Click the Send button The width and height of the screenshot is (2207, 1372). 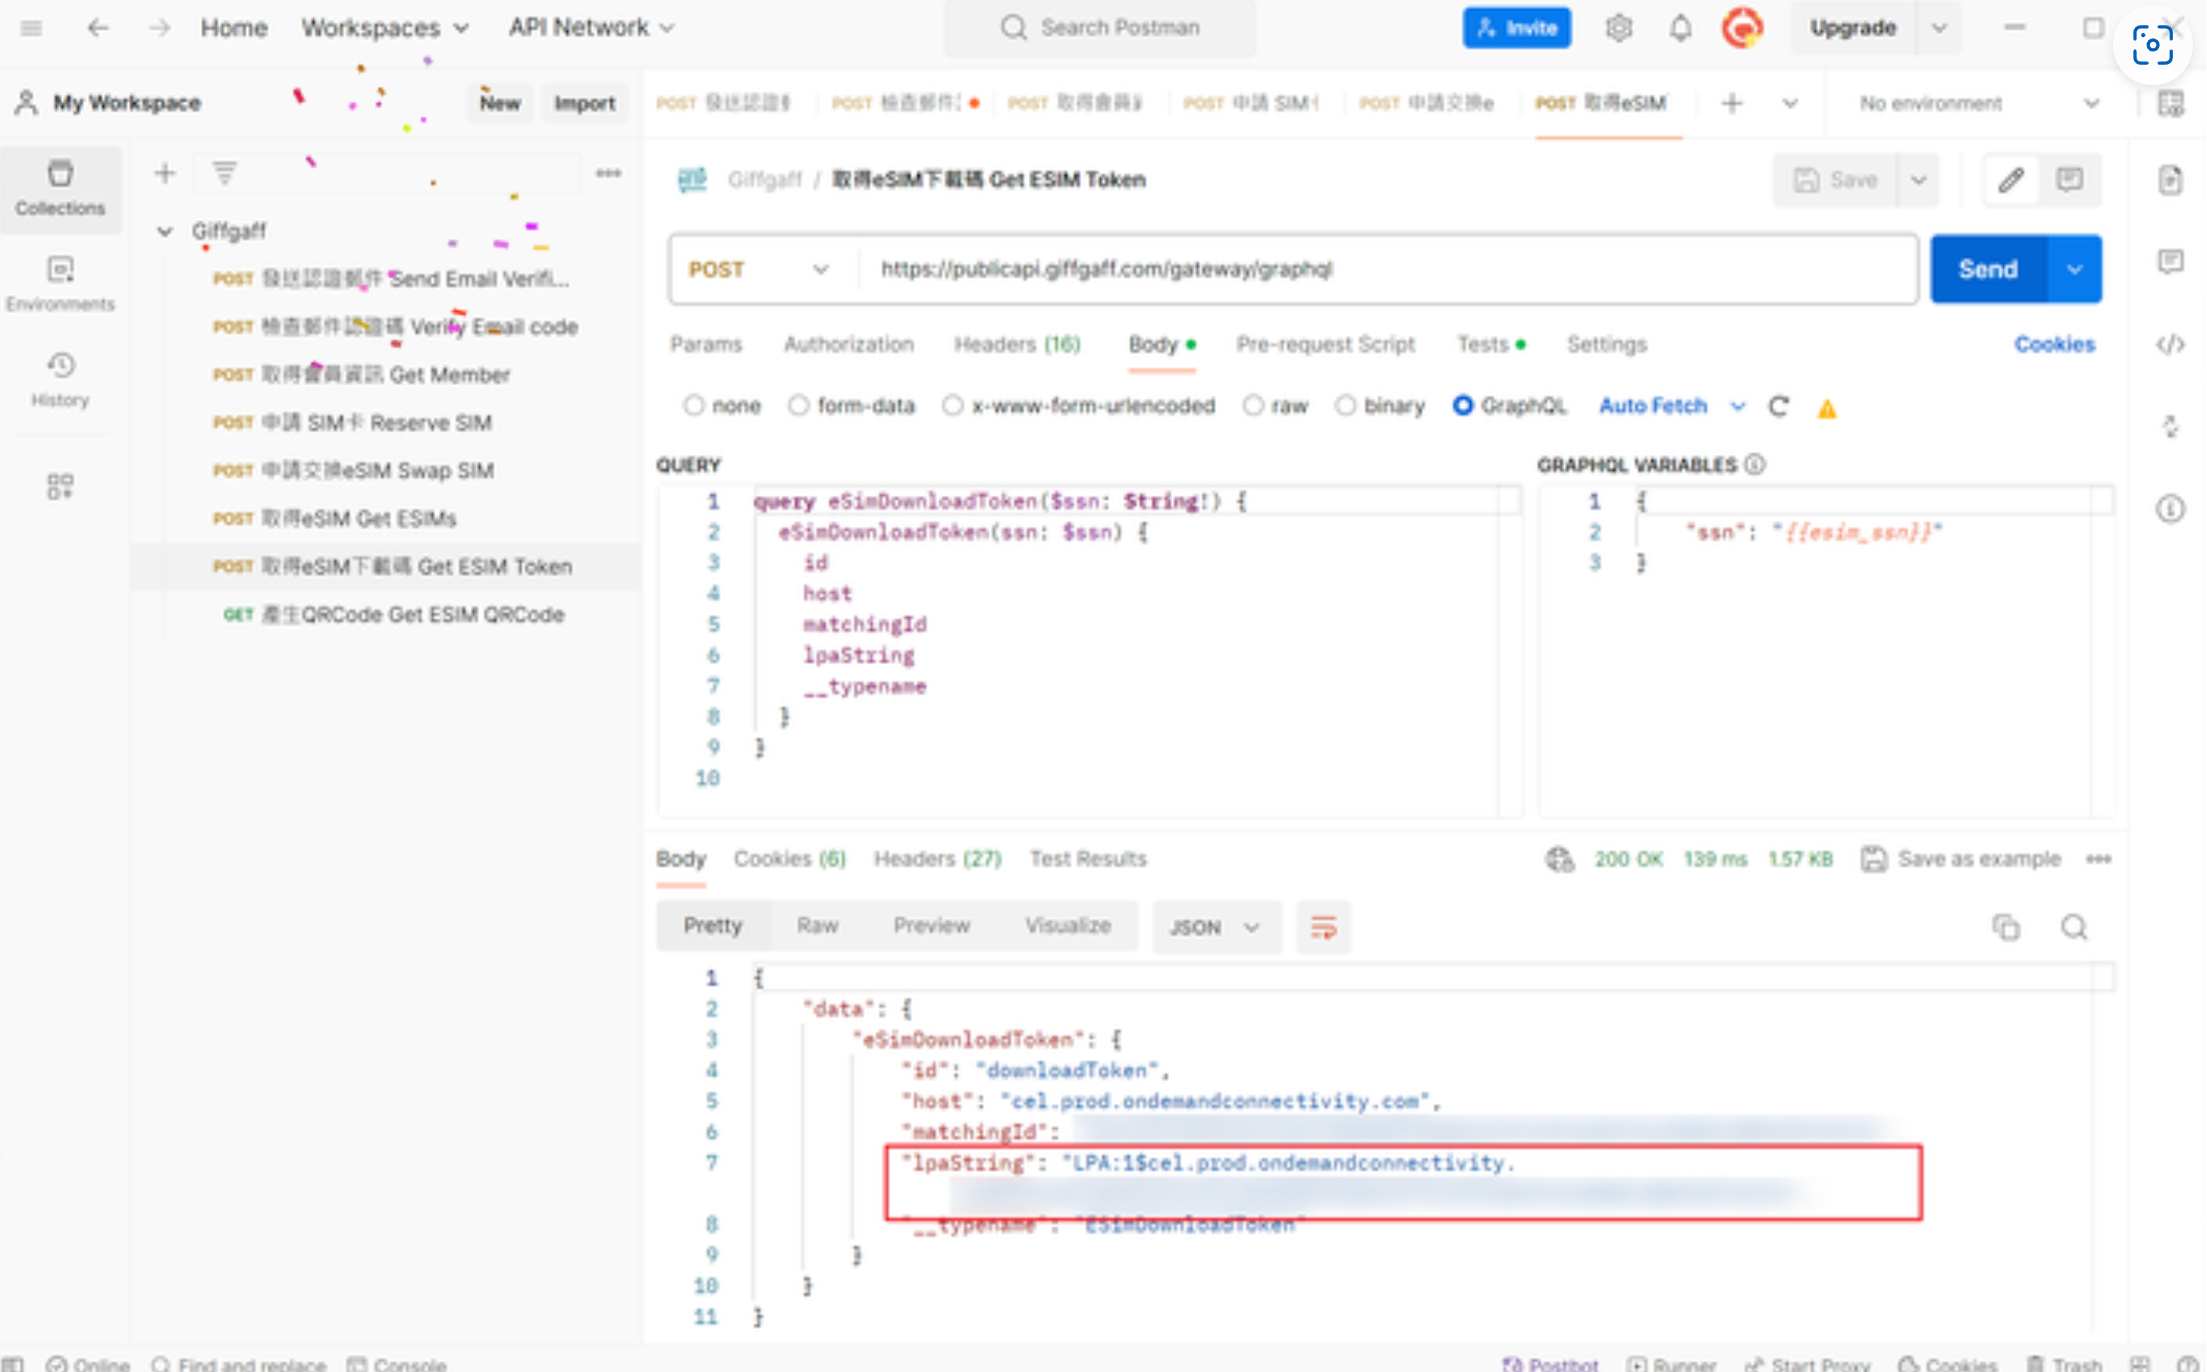tap(1988, 269)
